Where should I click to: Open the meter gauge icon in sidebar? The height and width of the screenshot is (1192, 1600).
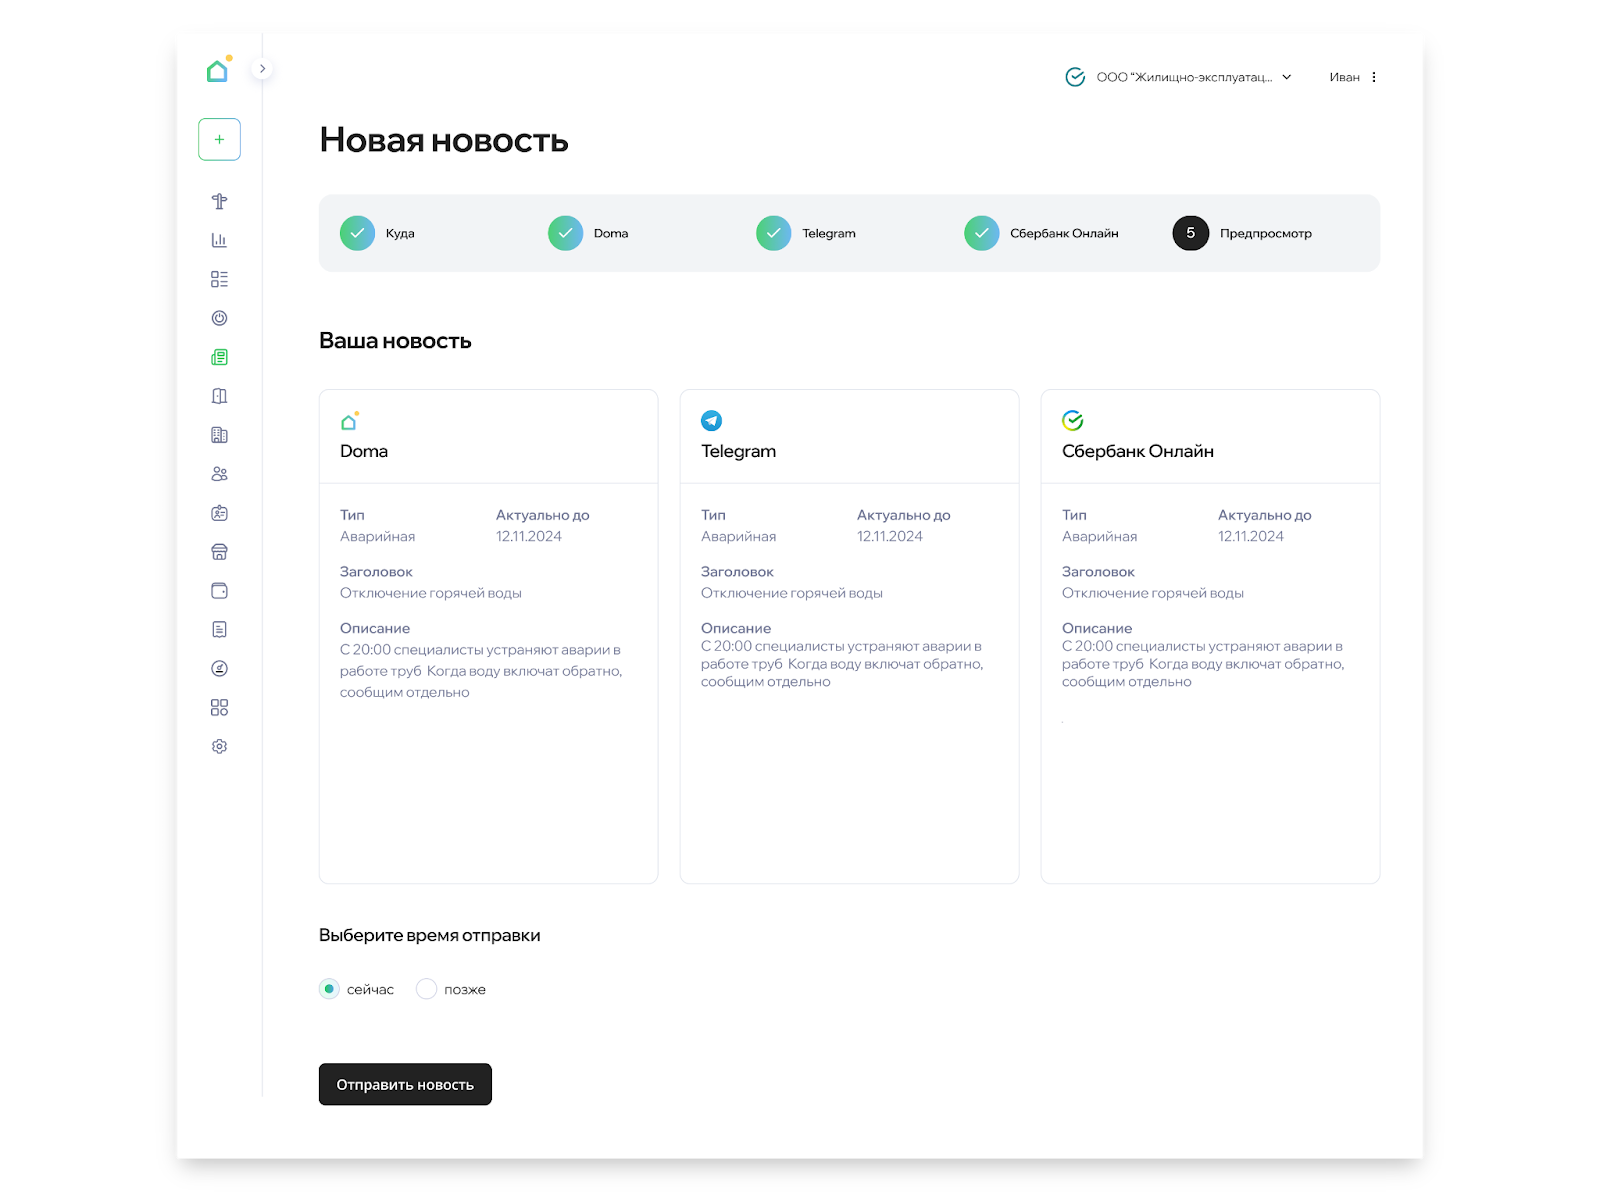(x=219, y=668)
